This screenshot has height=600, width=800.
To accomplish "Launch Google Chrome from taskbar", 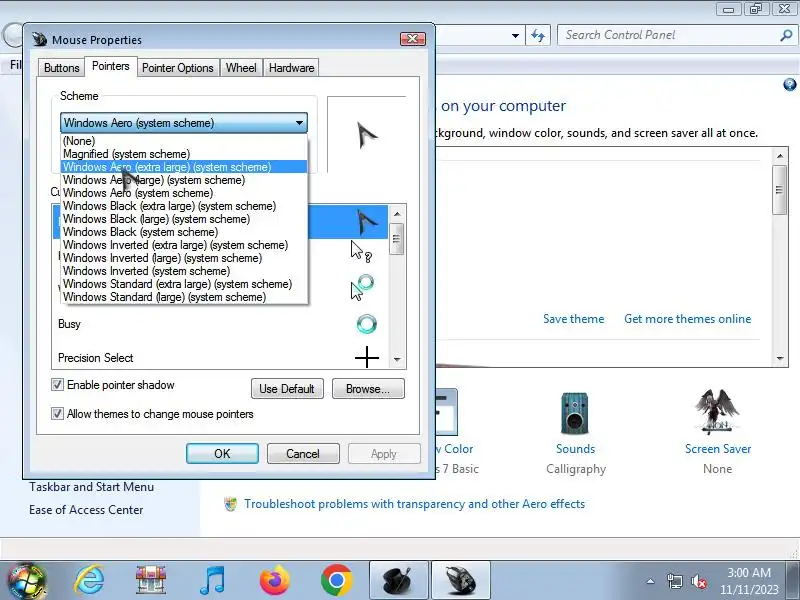I will (x=337, y=580).
